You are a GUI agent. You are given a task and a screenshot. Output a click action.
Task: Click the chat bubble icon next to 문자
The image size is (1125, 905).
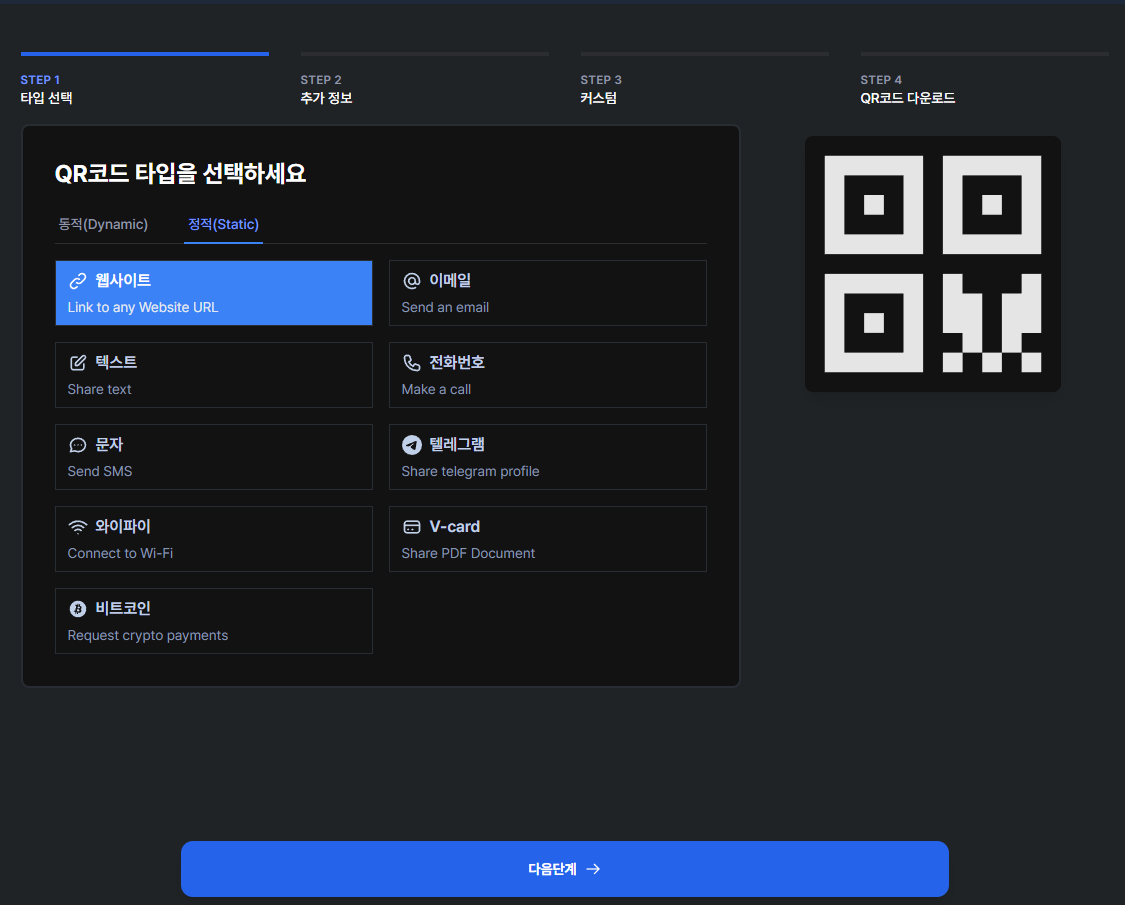pos(77,445)
